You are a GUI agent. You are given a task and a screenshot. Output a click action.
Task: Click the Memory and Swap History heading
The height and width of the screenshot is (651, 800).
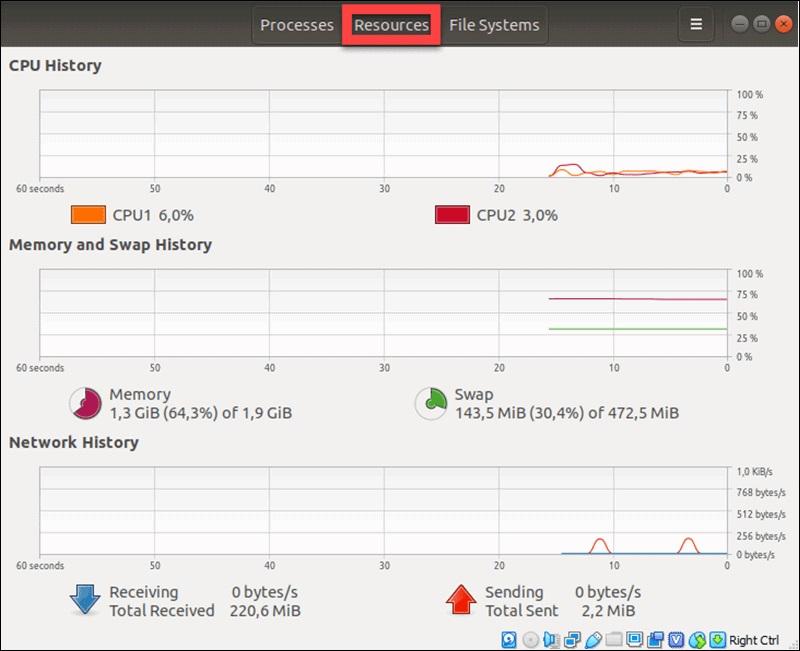110,245
